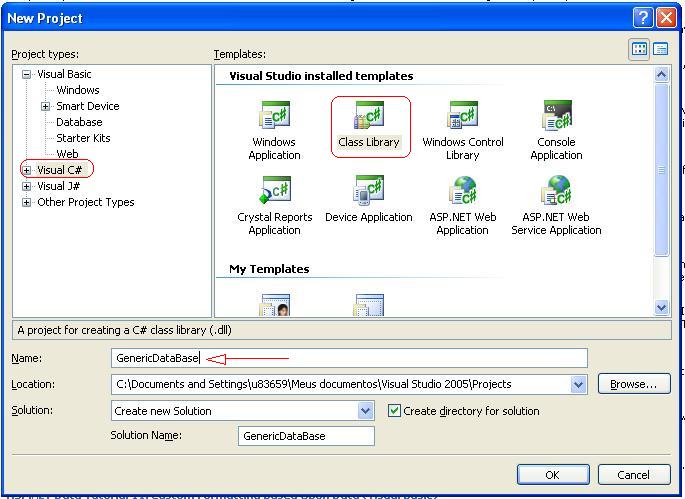The image size is (685, 499).
Task: Pick the Console Application template icon
Action: pyautogui.click(x=557, y=114)
